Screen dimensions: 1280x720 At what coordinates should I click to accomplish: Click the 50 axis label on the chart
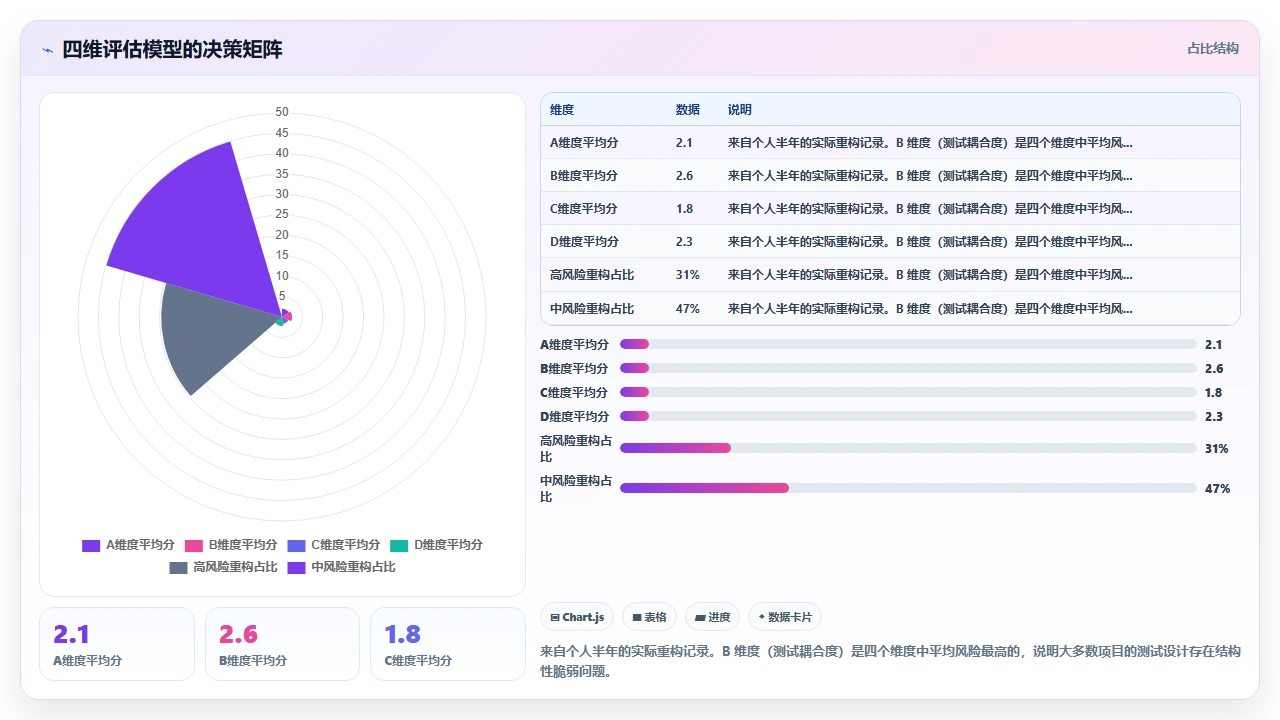(282, 112)
